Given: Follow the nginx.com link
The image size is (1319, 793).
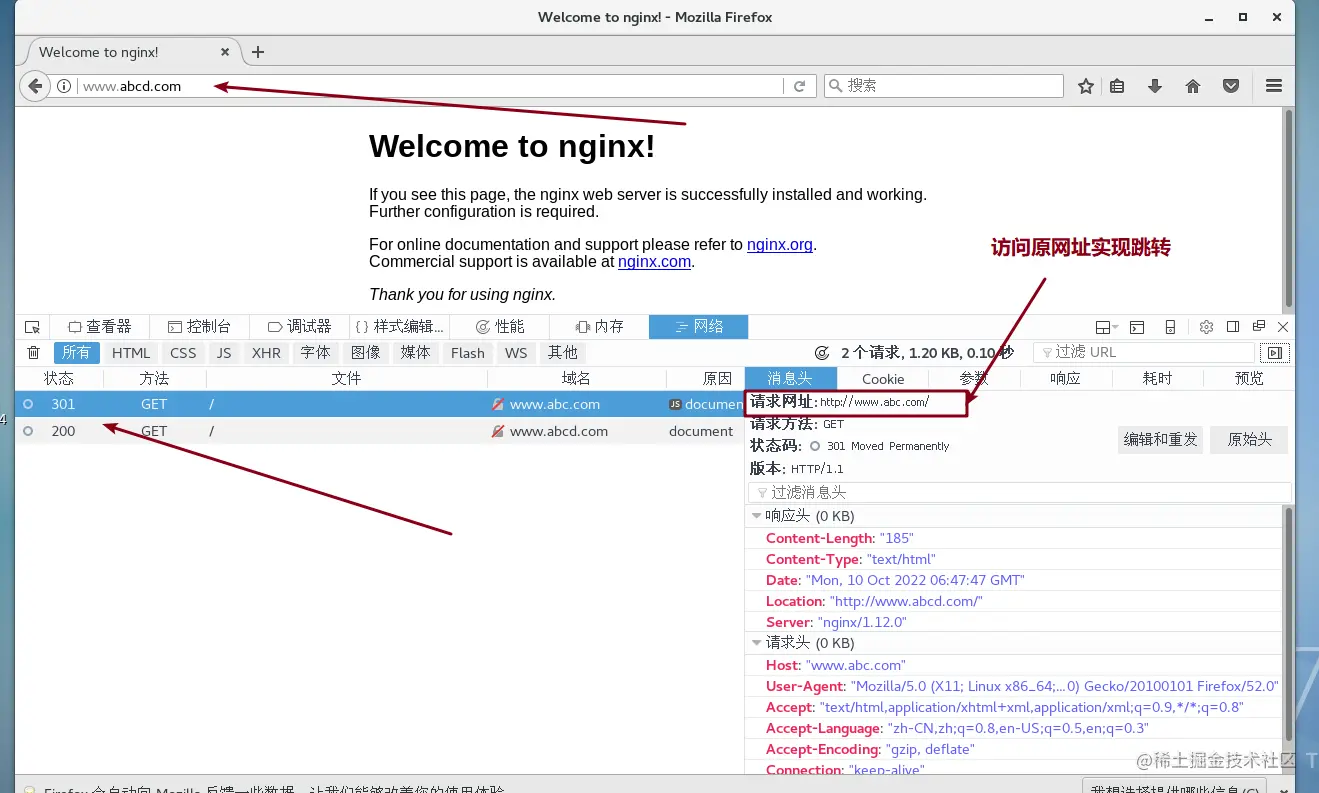Looking at the screenshot, I should coord(654,261).
